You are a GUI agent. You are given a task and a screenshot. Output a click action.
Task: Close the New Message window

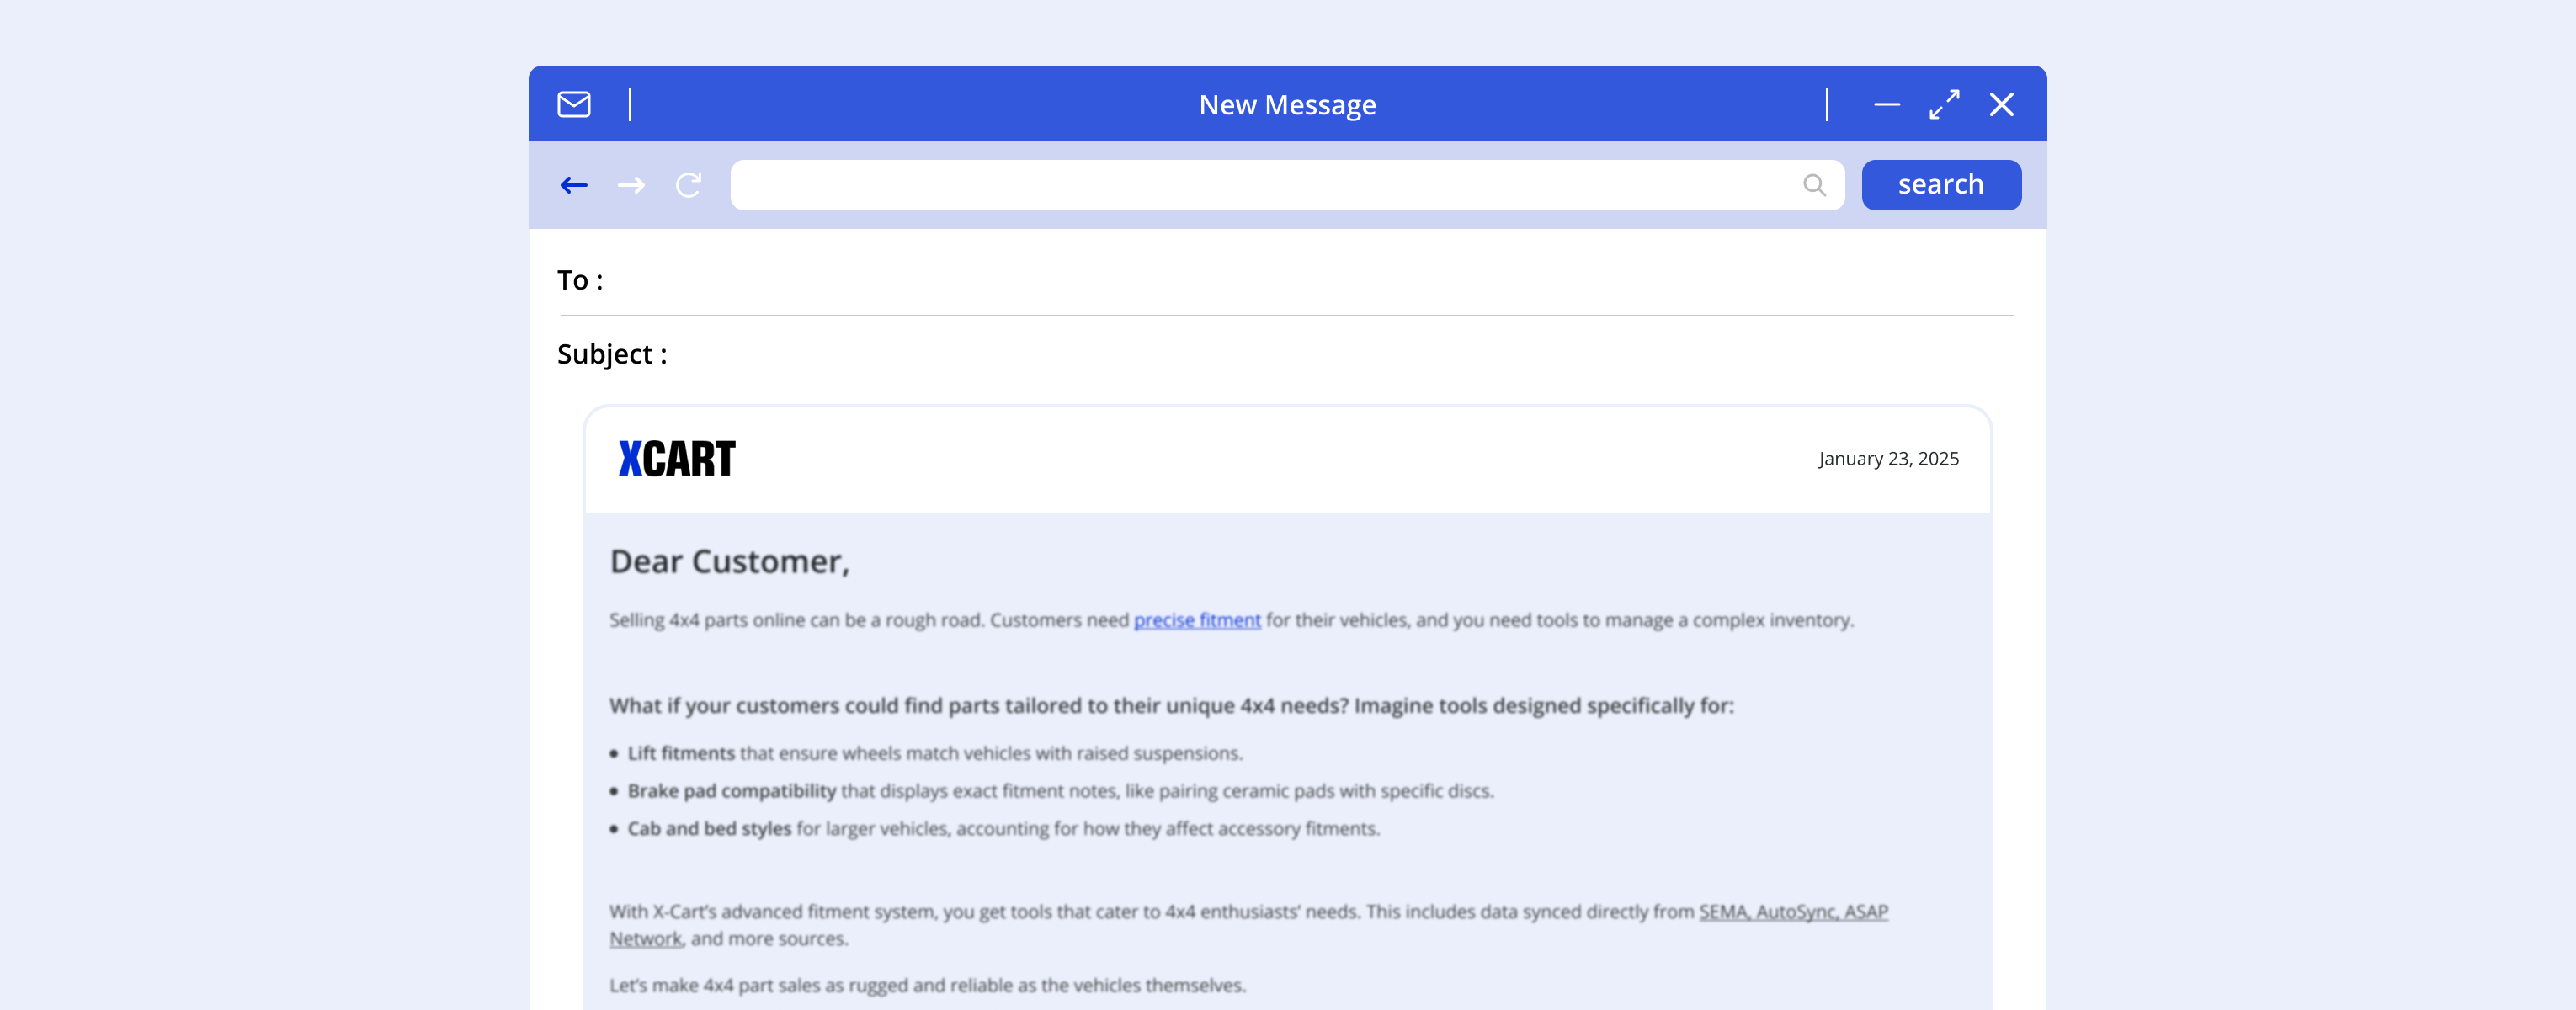pyautogui.click(x=2002, y=103)
